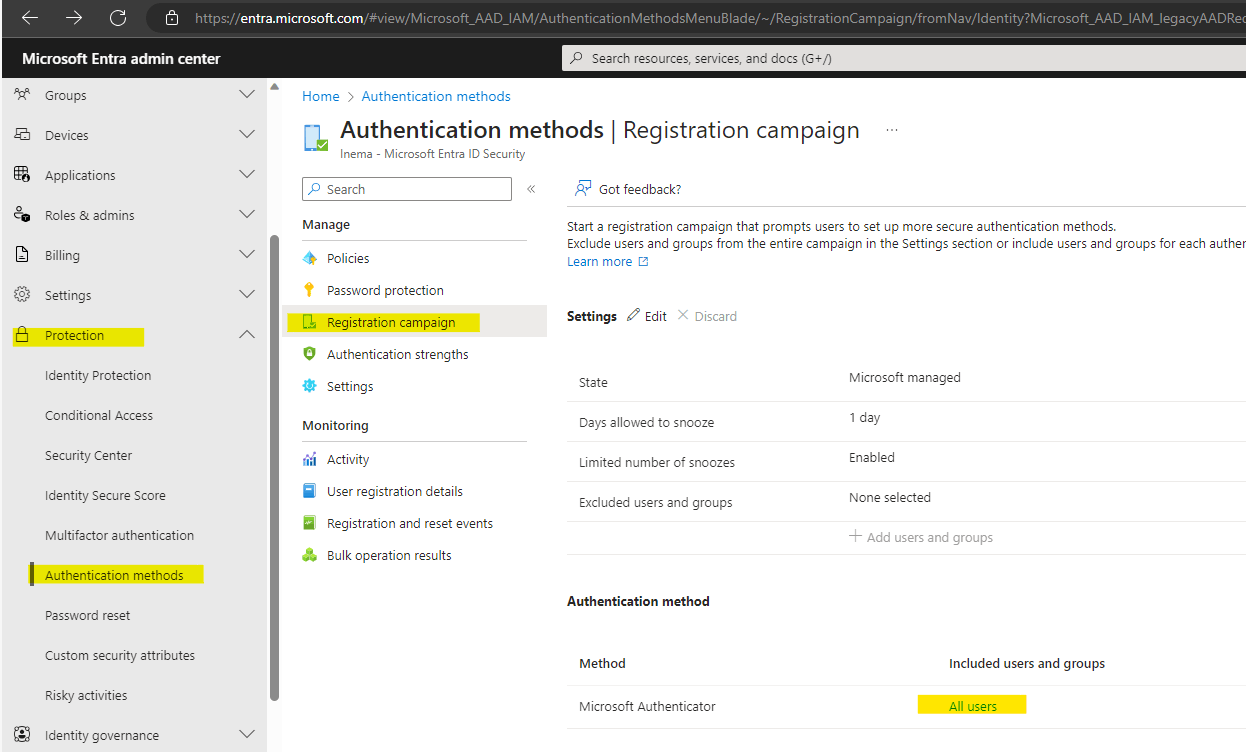The height and width of the screenshot is (752, 1246).
Task: Click the Got feedback megaphone icon
Action: (x=581, y=188)
